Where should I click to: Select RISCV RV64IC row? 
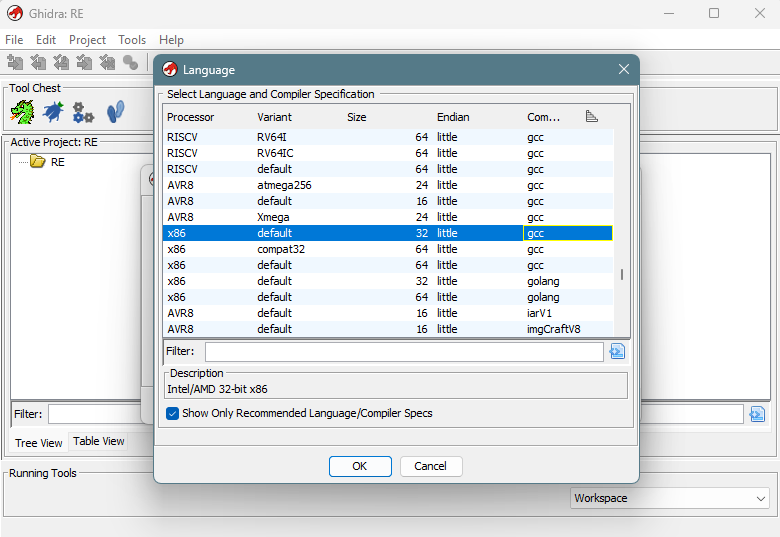[x=389, y=153]
